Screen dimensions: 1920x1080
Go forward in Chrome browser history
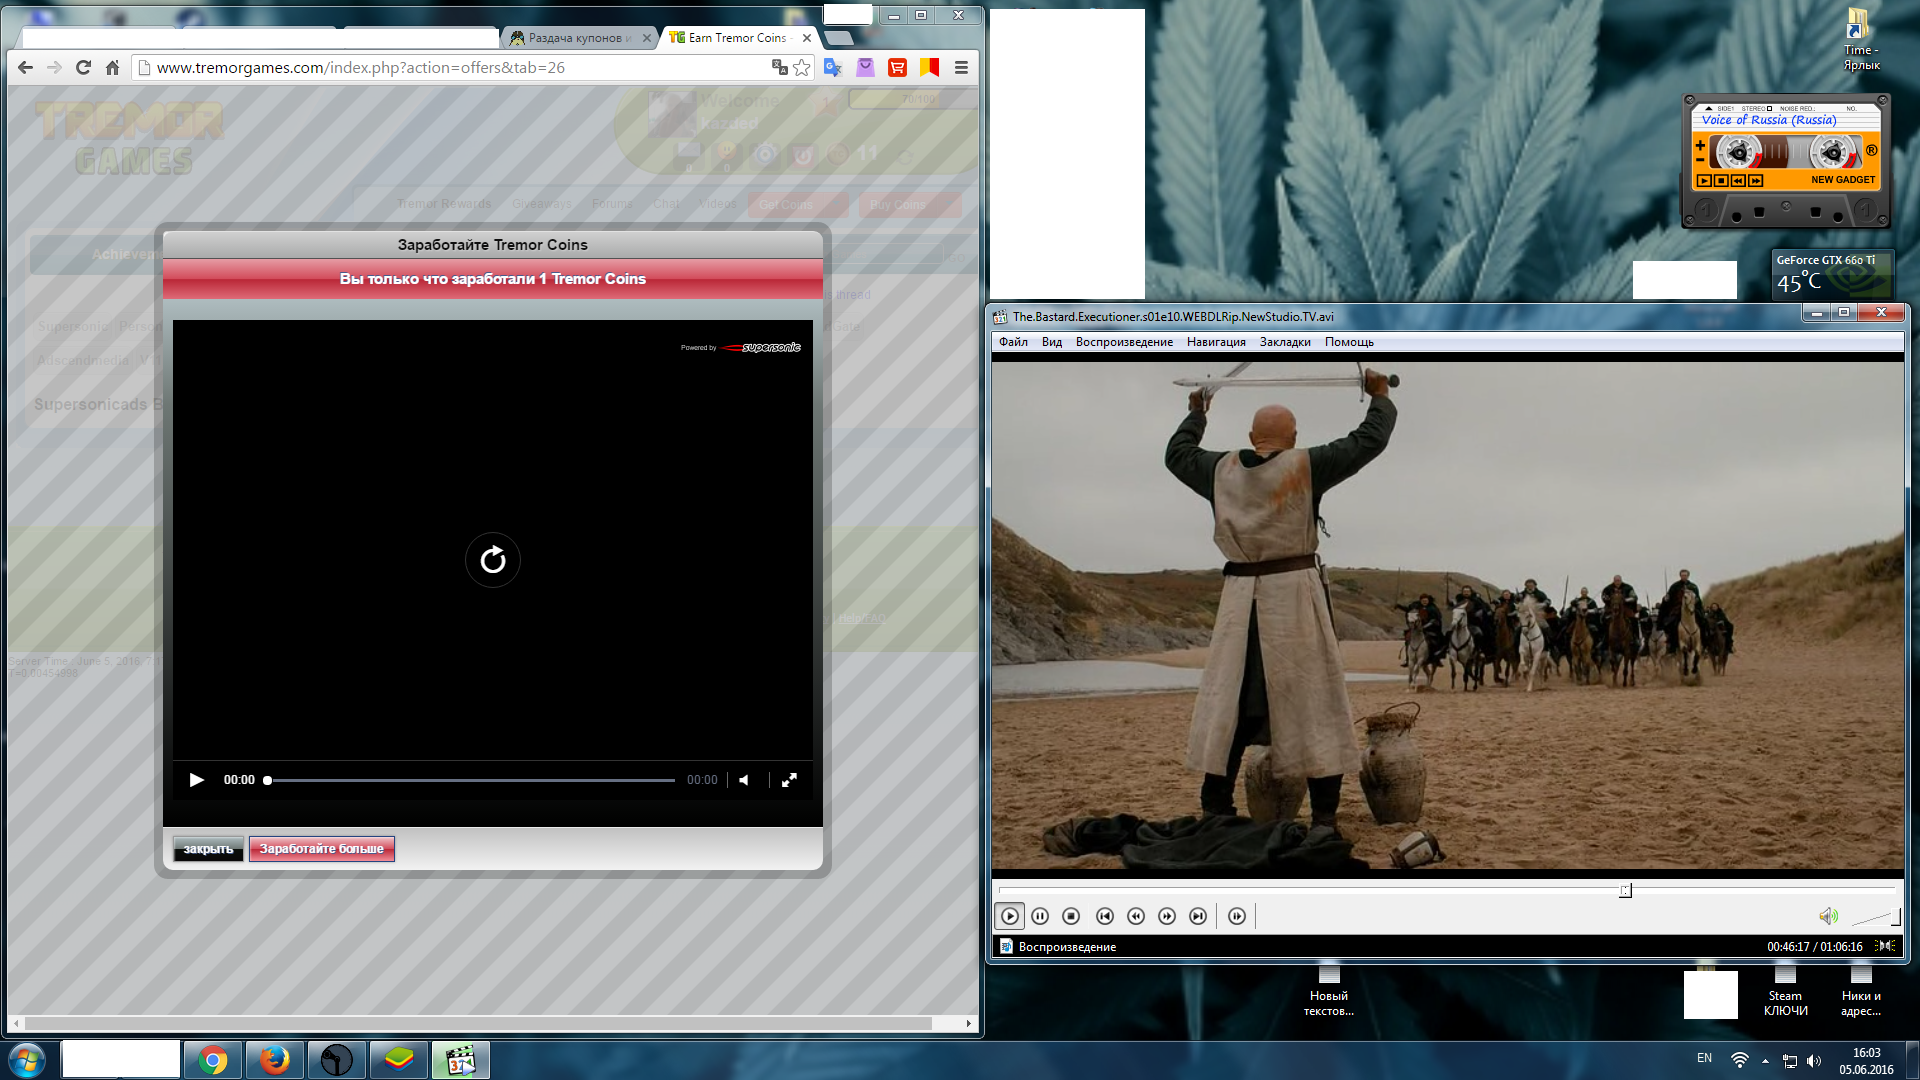[54, 68]
